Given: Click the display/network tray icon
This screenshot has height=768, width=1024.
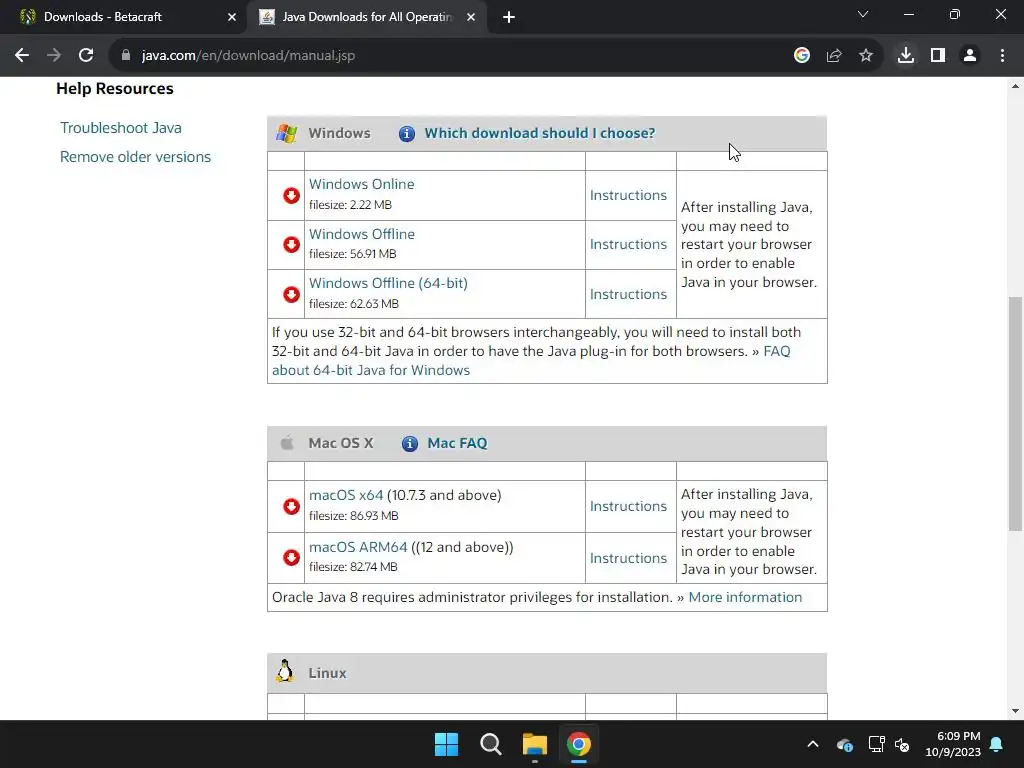Looking at the screenshot, I should (x=876, y=744).
